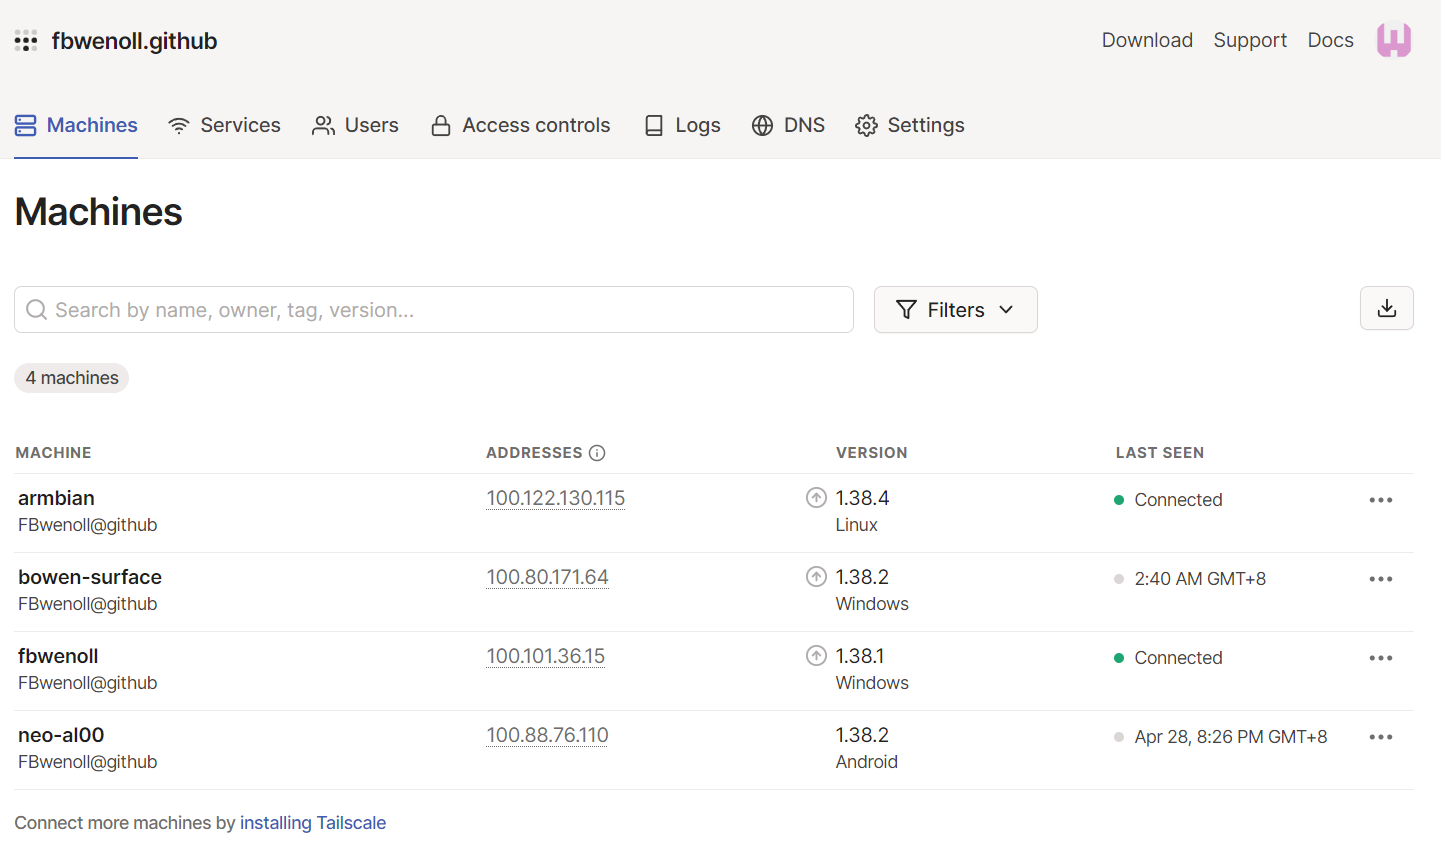Switch to the Logs tab
Viewport: 1441px width, 850px height.
682,125
